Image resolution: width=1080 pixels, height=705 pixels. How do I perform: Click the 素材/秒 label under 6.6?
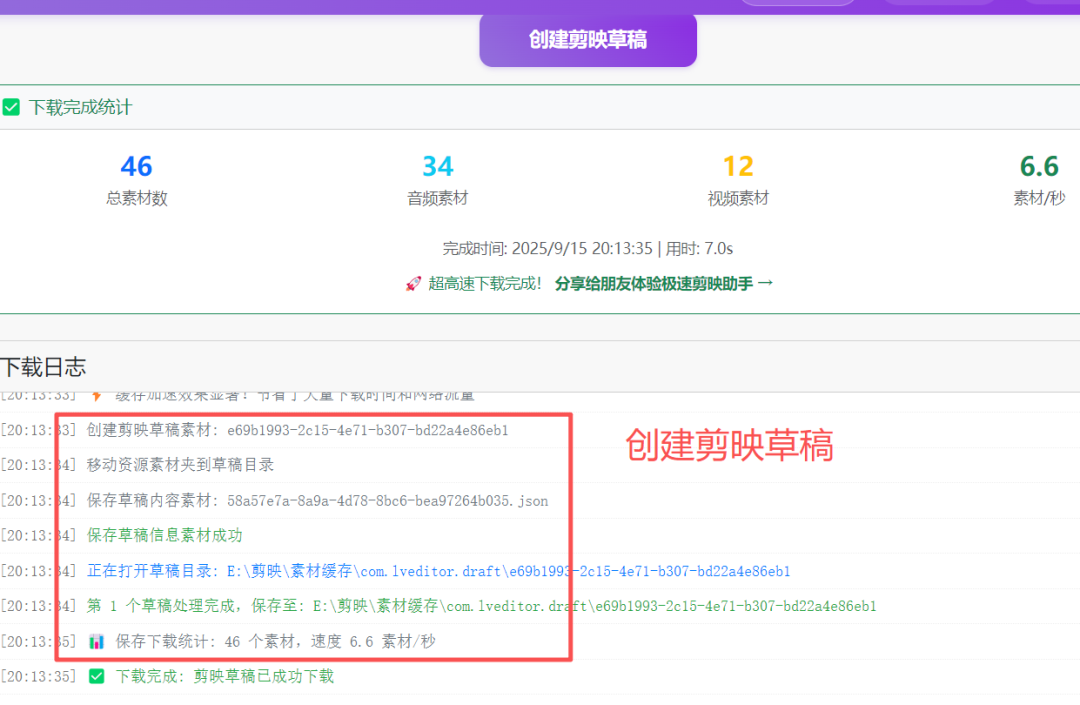pyautogui.click(x=1039, y=198)
